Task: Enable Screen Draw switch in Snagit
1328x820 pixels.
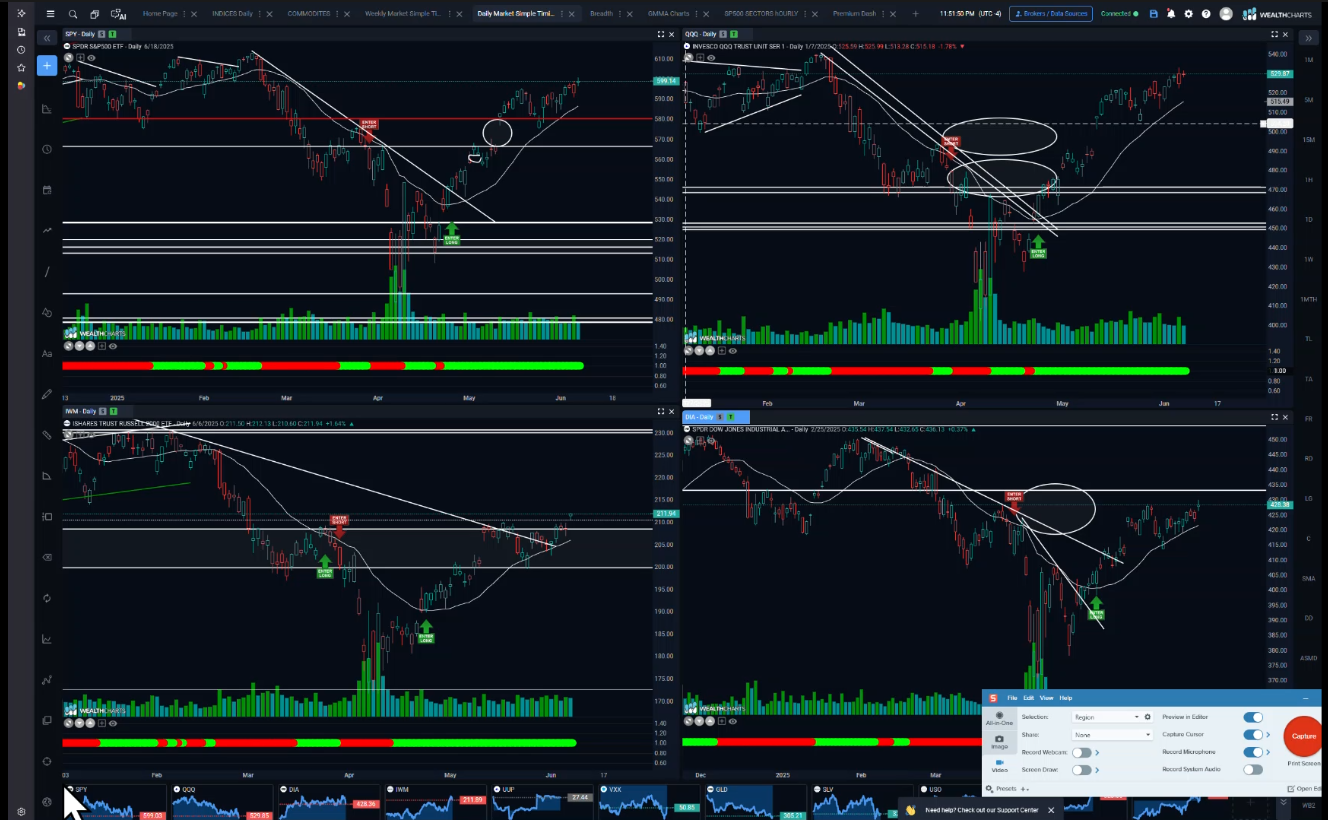Action: tap(1081, 770)
